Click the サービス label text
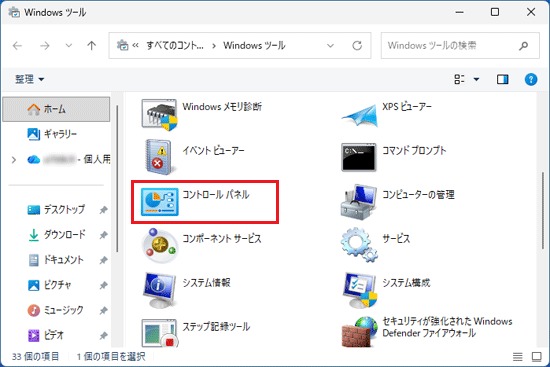This screenshot has width=550, height=367. tap(396, 239)
